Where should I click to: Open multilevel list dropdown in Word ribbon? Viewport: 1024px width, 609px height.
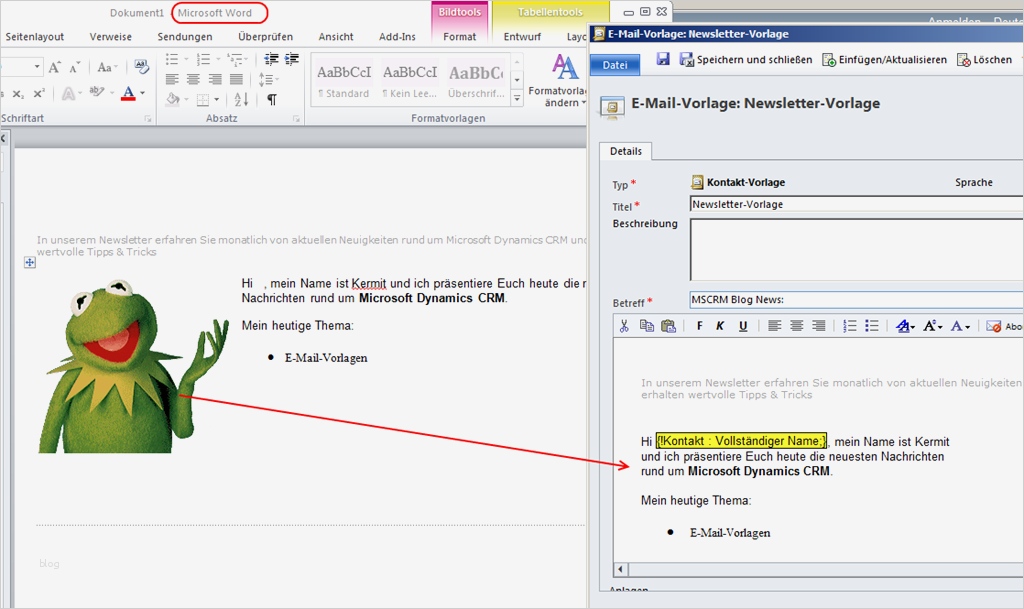(246, 59)
